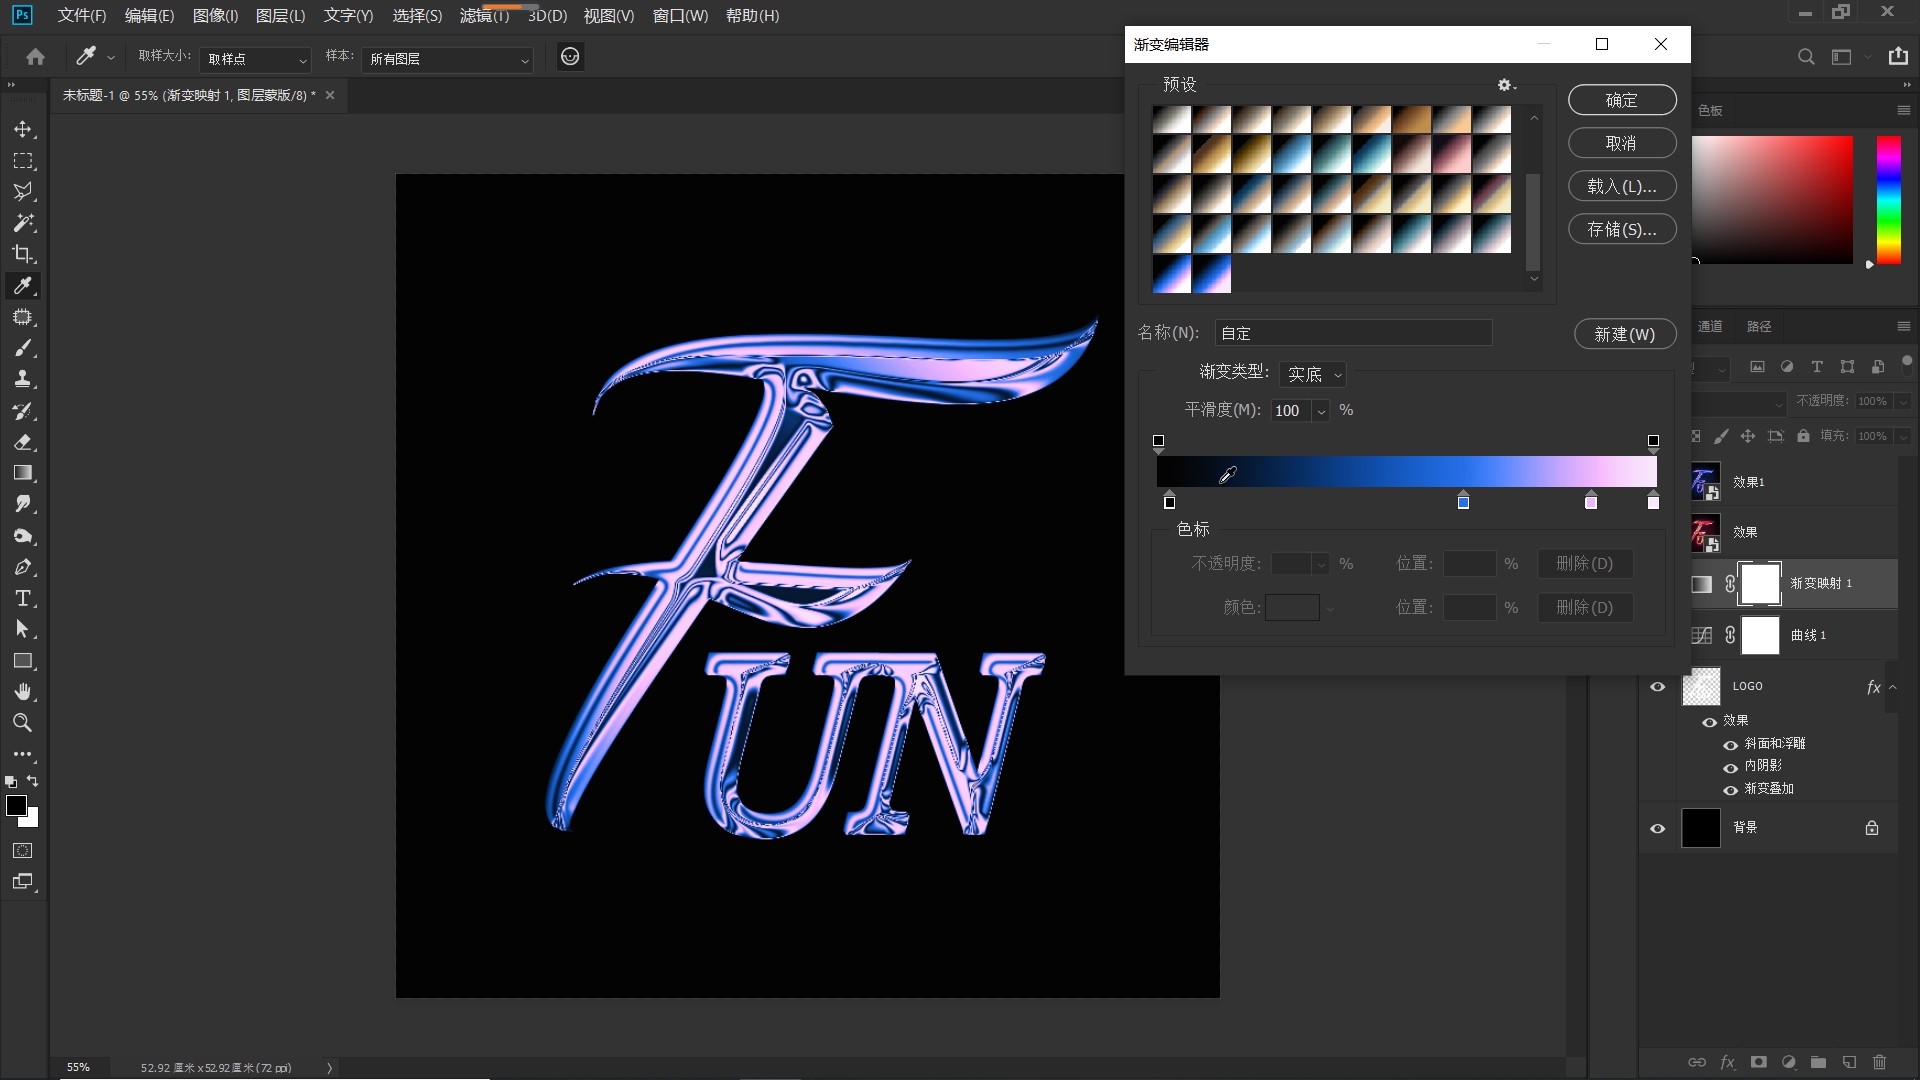Image resolution: width=1920 pixels, height=1080 pixels.
Task: Select the Move tool
Action: point(23,130)
